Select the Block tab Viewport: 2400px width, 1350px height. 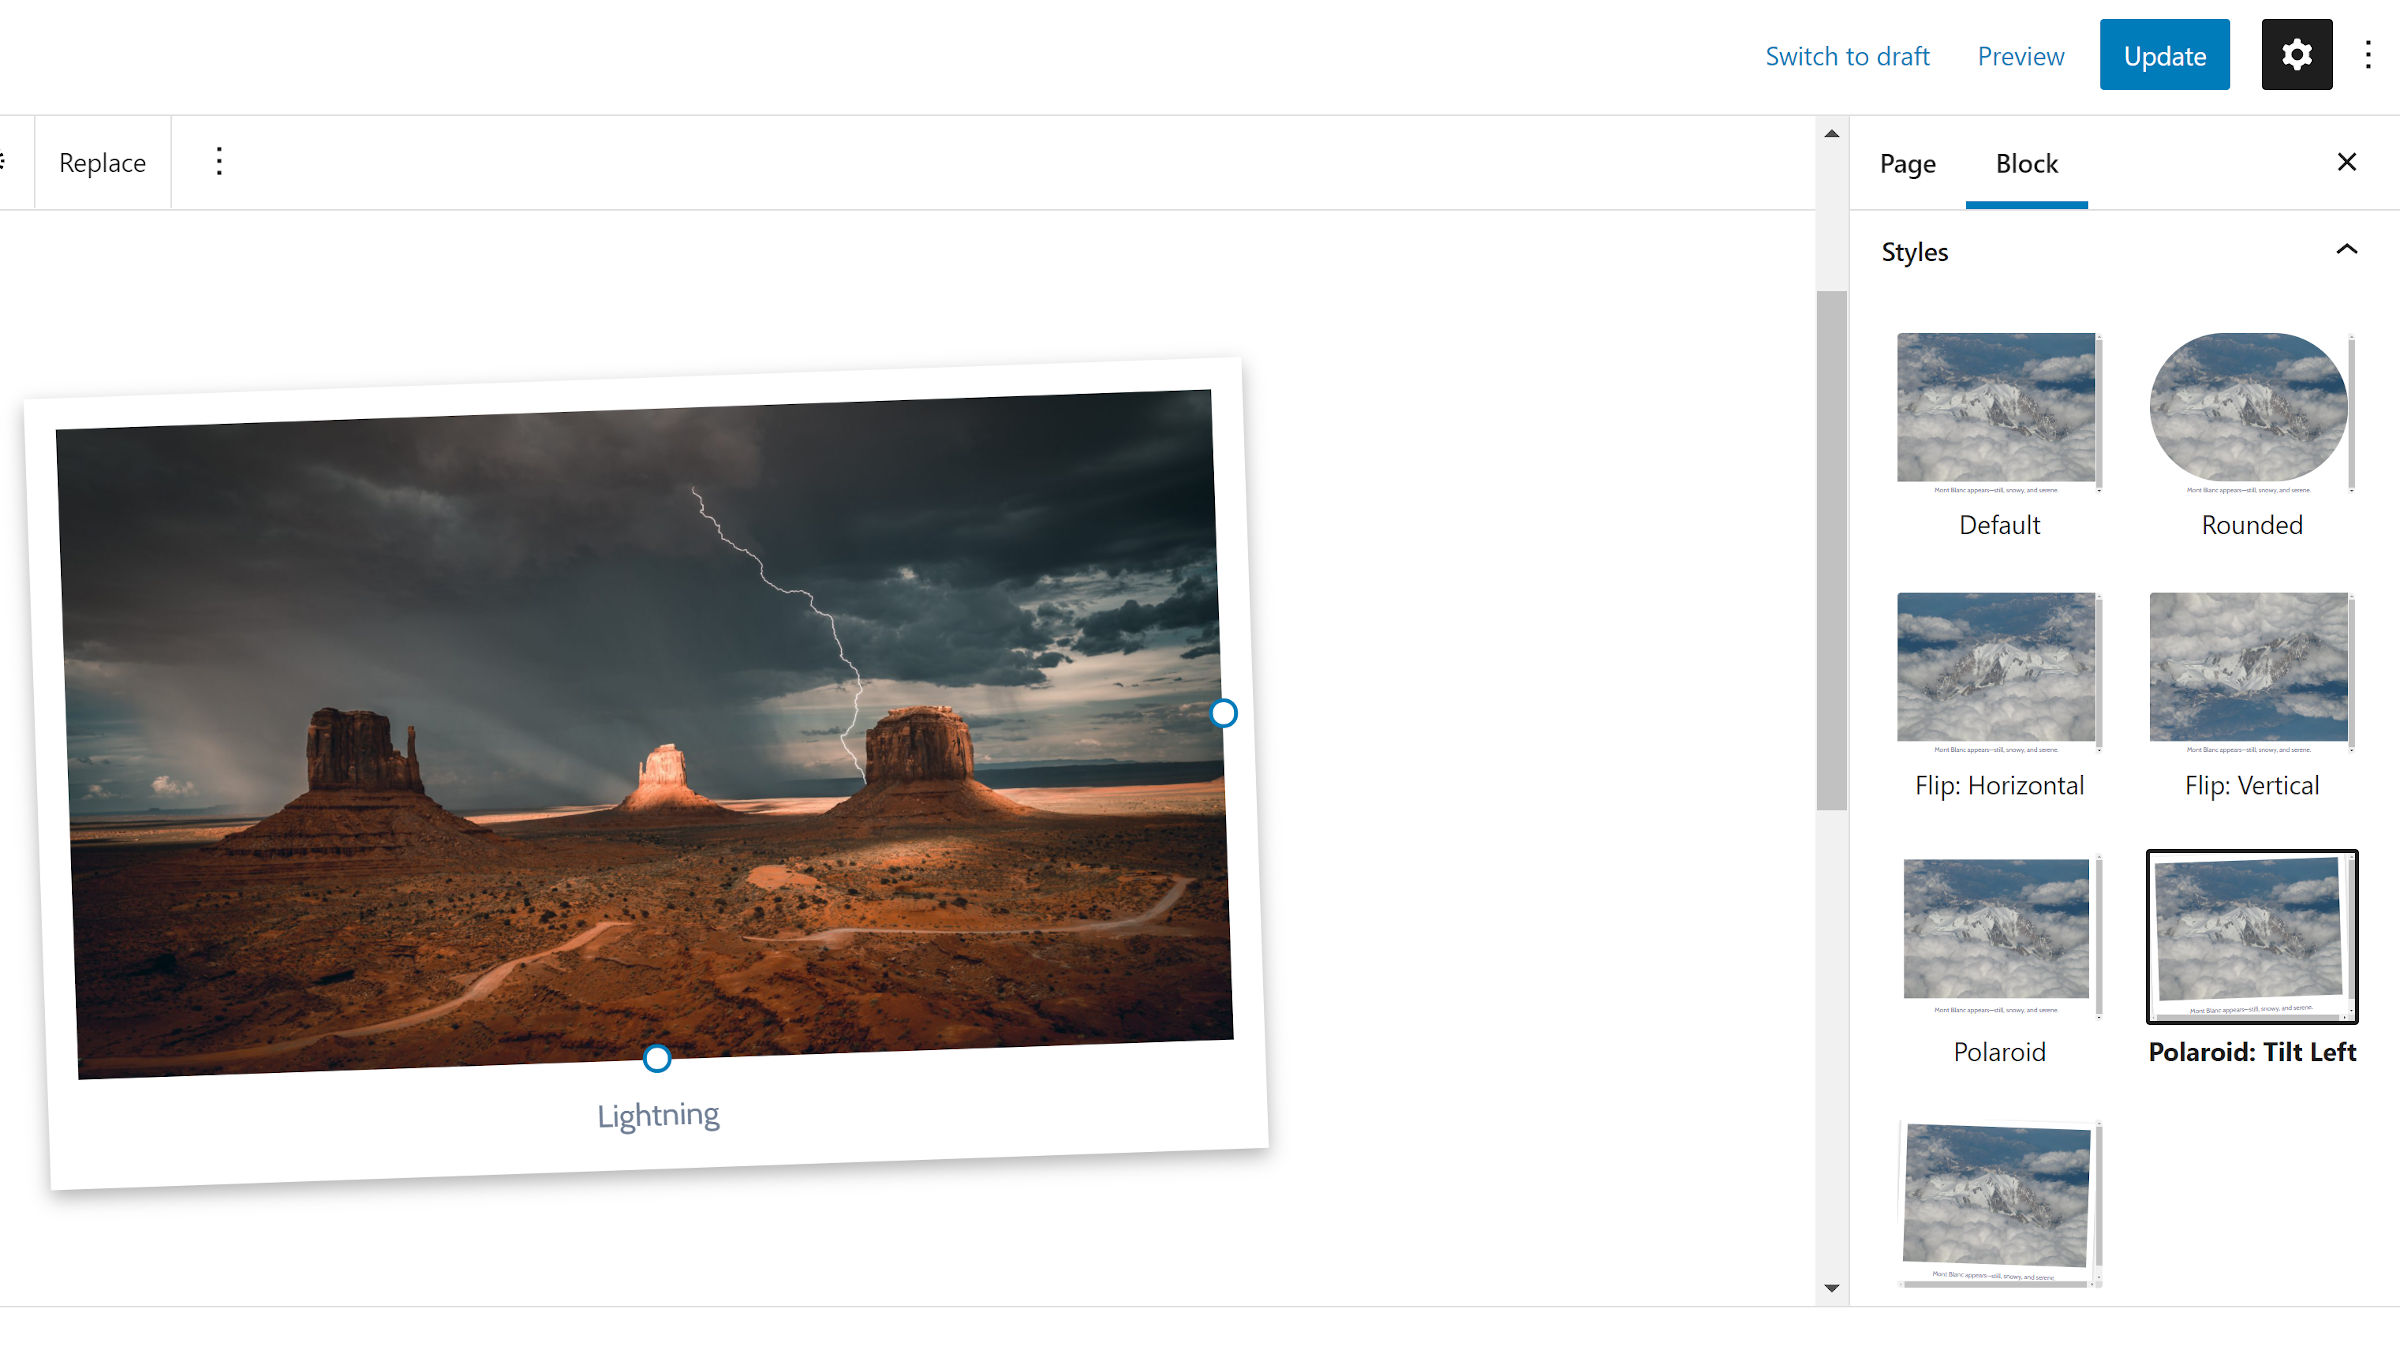2026,163
